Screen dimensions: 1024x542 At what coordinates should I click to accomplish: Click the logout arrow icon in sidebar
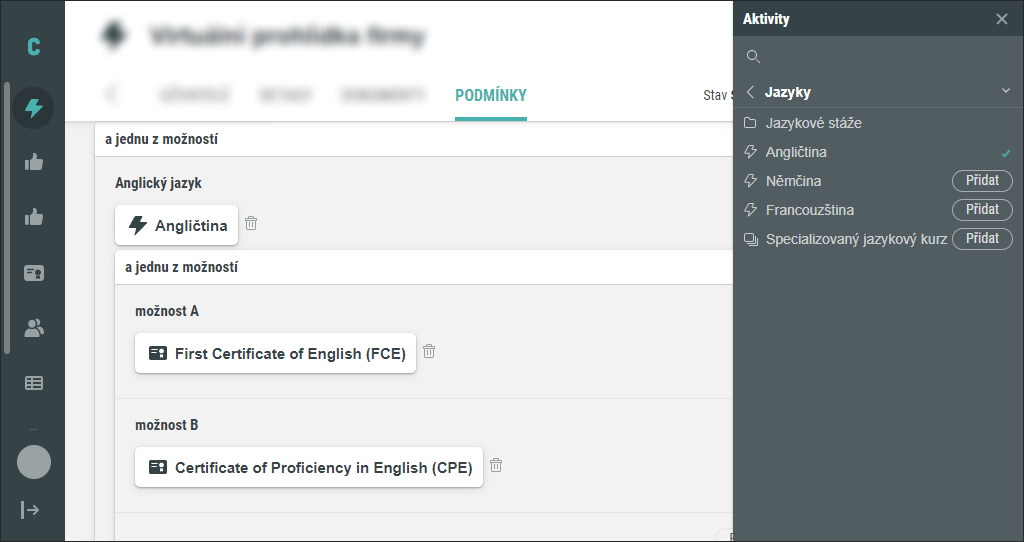pos(30,509)
